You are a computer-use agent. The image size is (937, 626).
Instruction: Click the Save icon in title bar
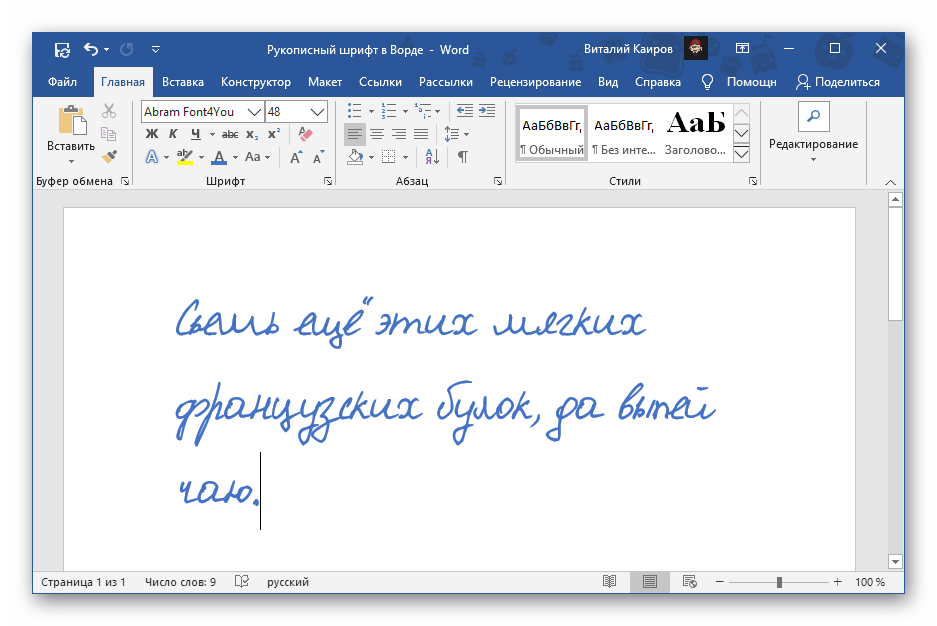[x=62, y=50]
